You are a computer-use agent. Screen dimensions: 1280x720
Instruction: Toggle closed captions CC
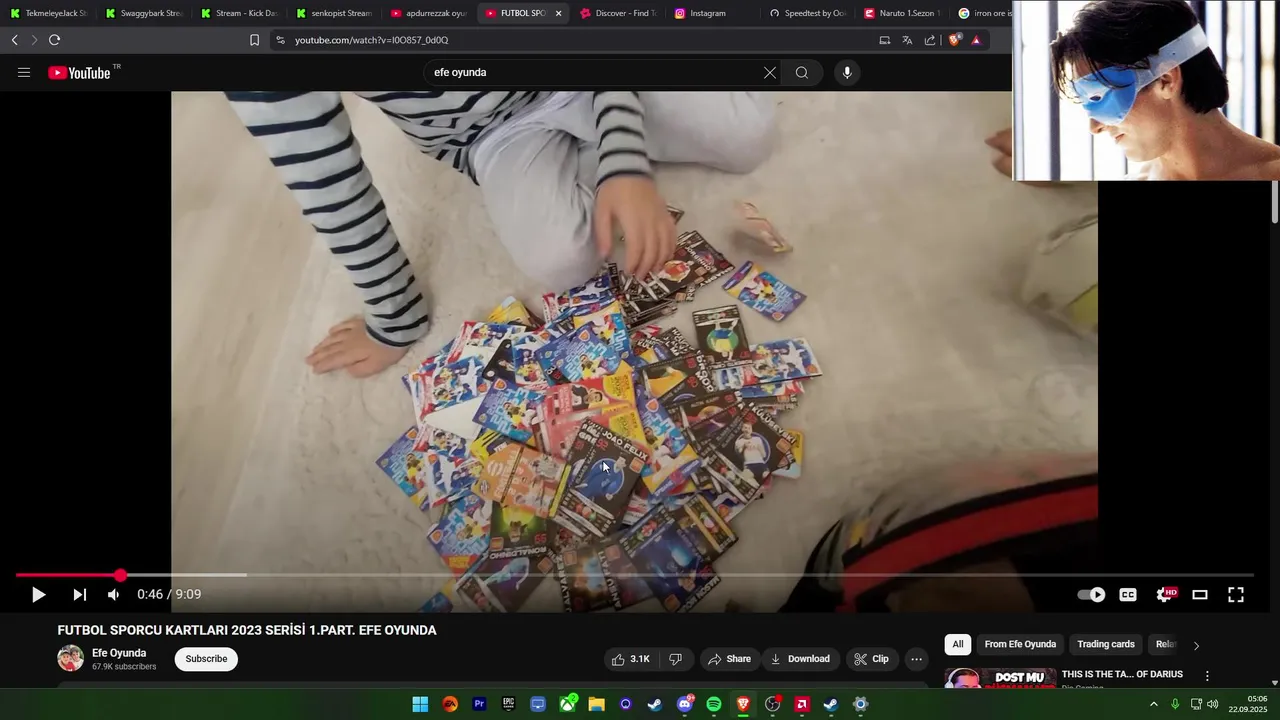[1128, 595]
